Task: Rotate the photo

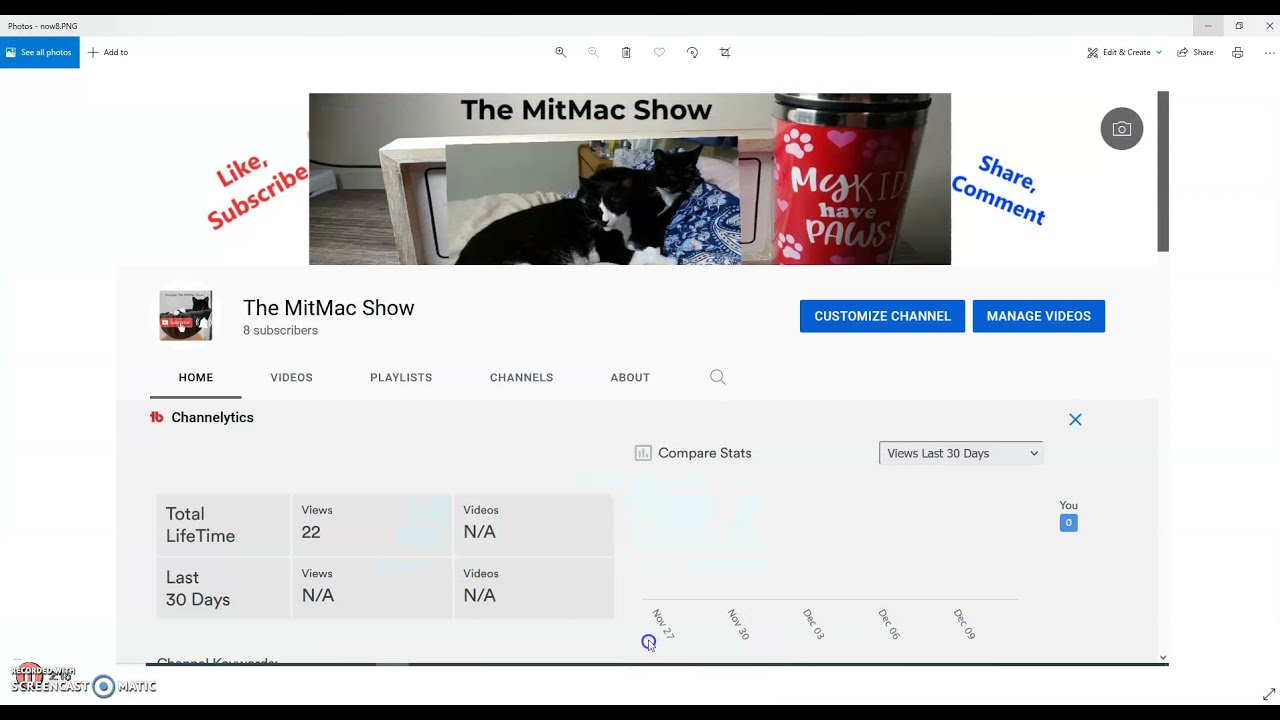Action: click(x=692, y=52)
